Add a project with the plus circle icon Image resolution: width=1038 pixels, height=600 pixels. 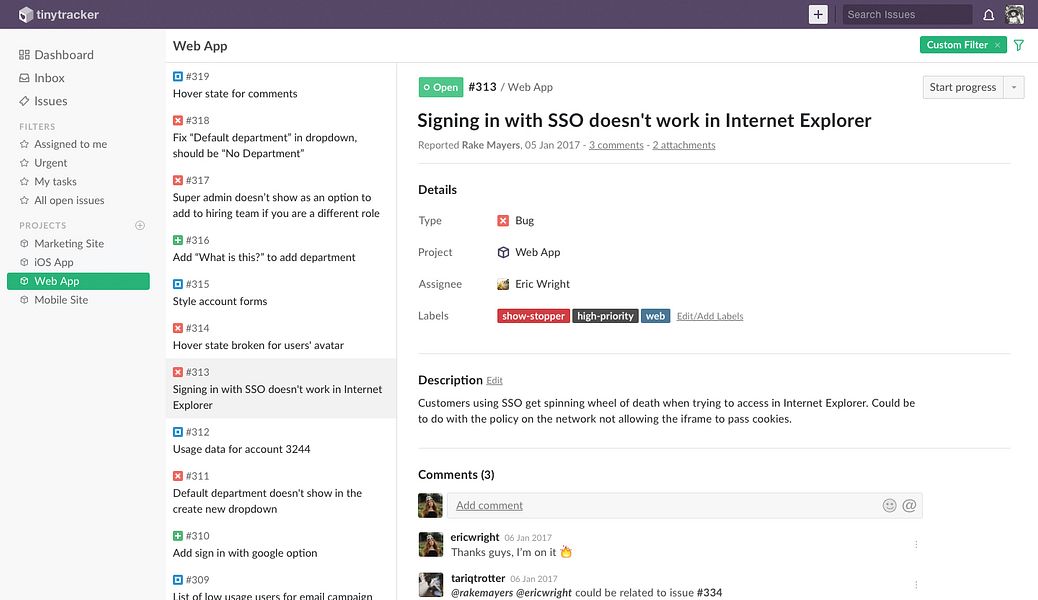point(140,225)
